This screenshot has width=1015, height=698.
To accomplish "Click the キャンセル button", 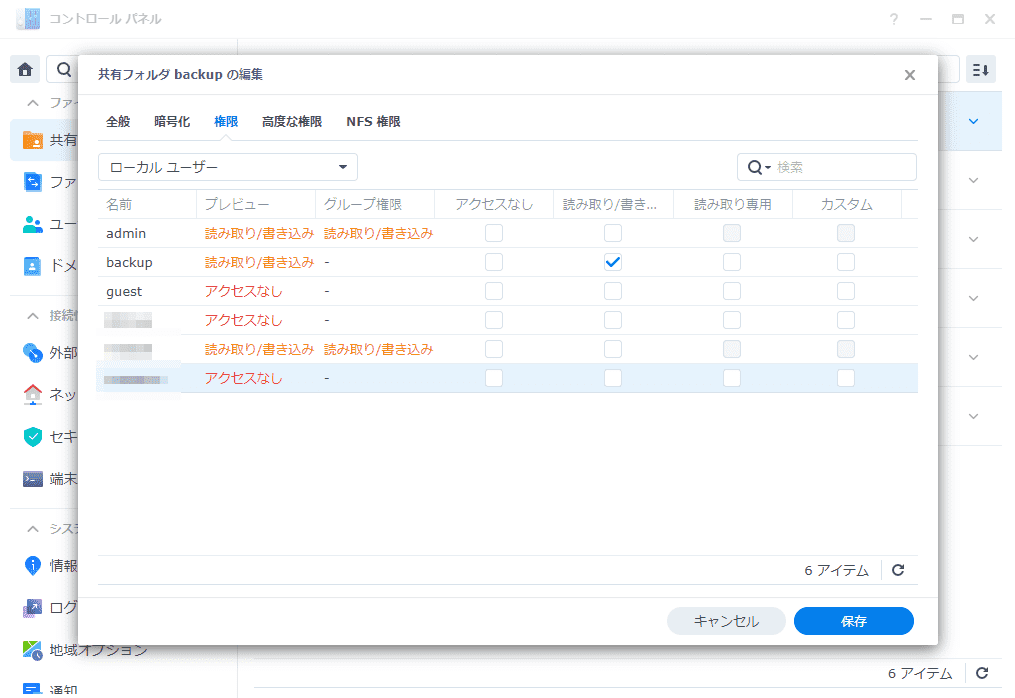I will coord(726,621).
